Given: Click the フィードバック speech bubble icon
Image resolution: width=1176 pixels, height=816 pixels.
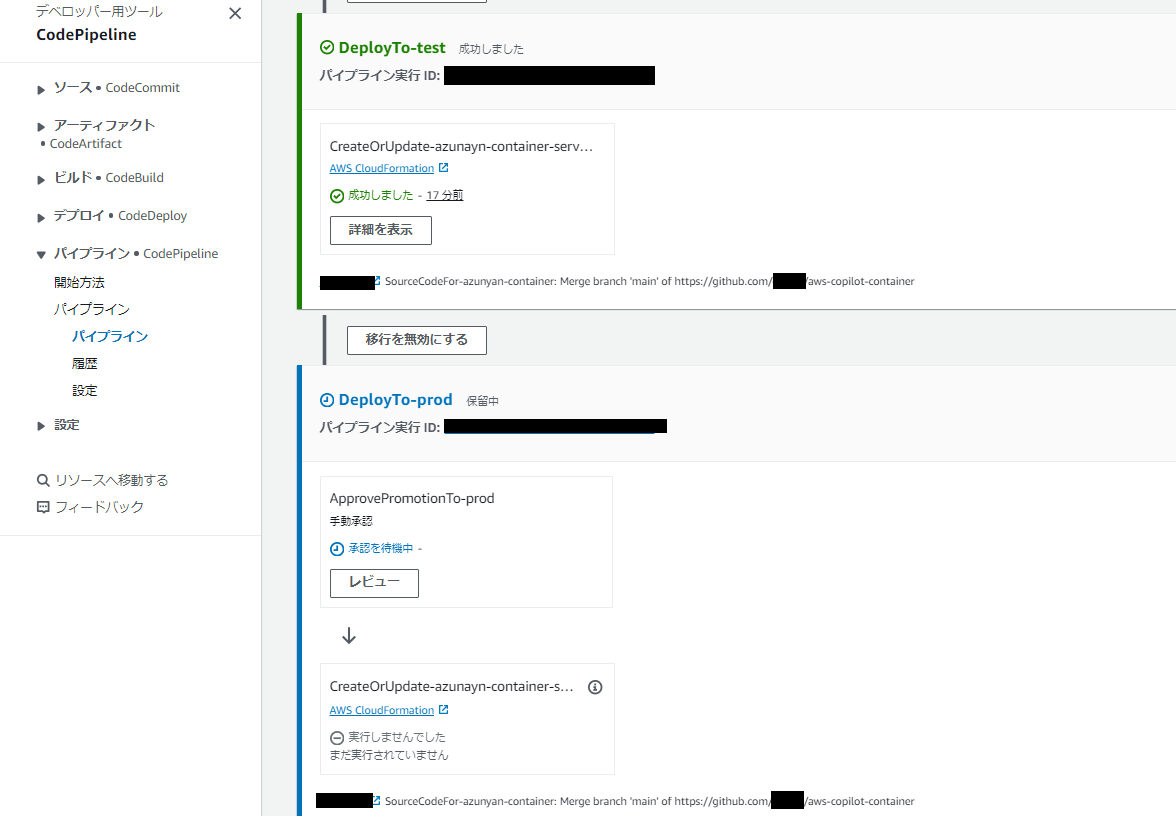Looking at the screenshot, I should [x=43, y=508].
